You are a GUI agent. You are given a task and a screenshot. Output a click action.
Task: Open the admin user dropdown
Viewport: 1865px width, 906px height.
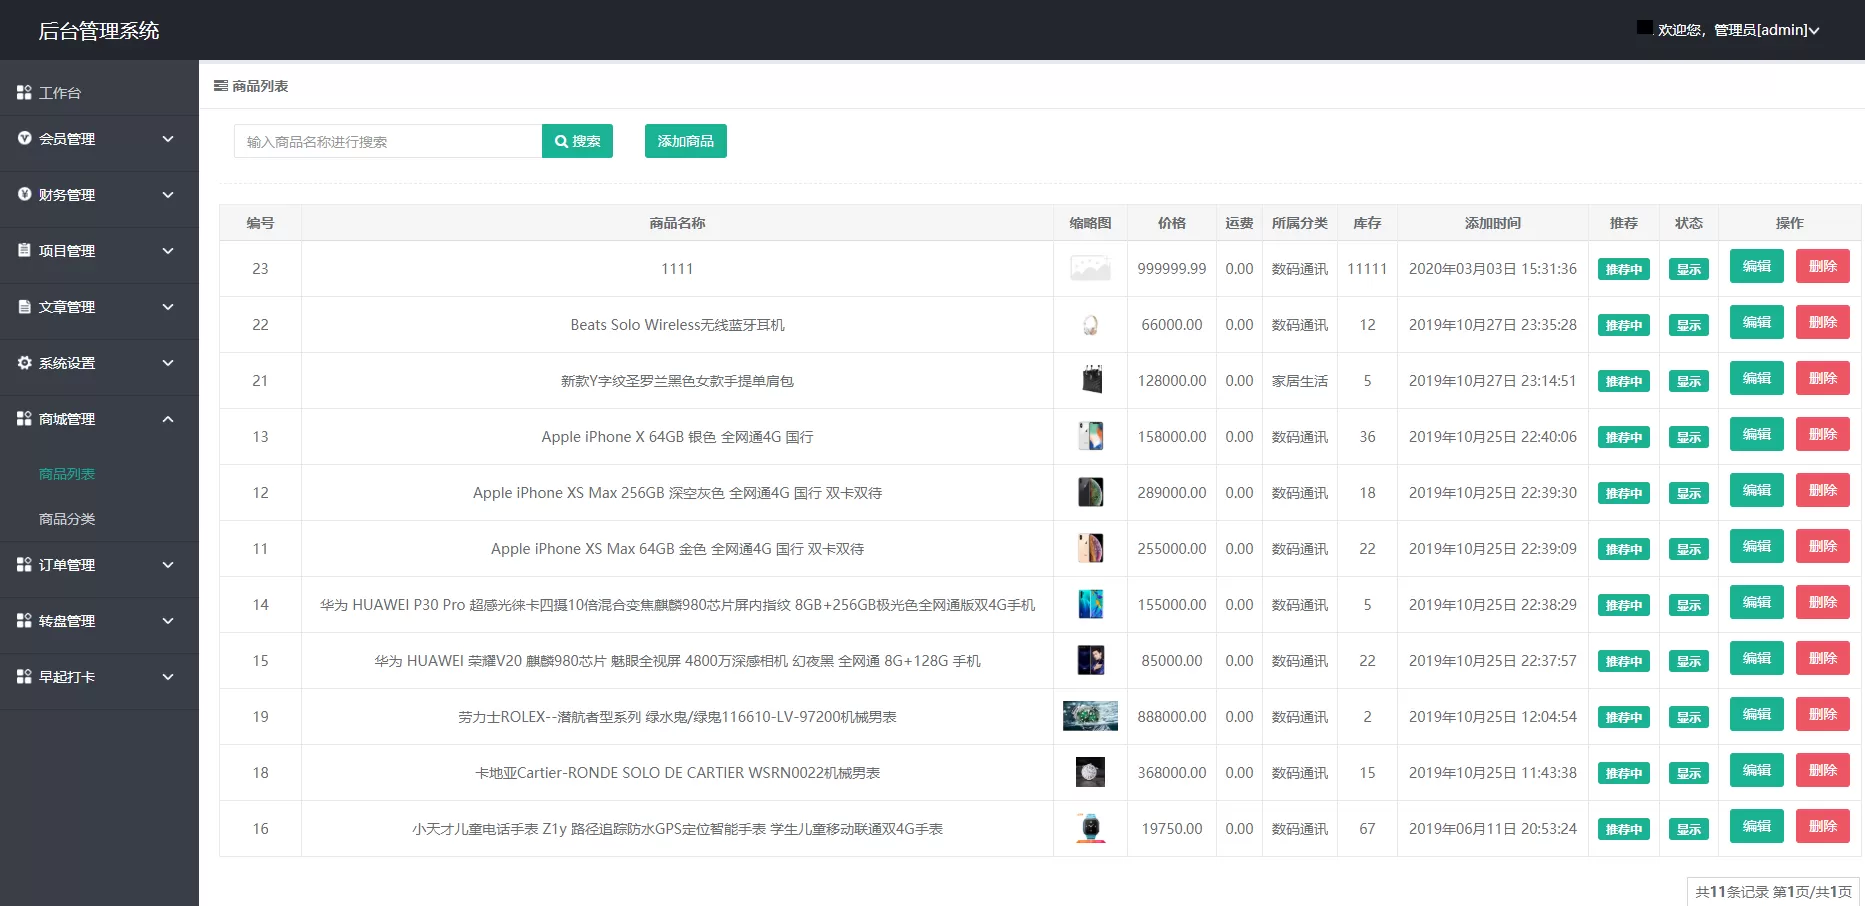1737,30
